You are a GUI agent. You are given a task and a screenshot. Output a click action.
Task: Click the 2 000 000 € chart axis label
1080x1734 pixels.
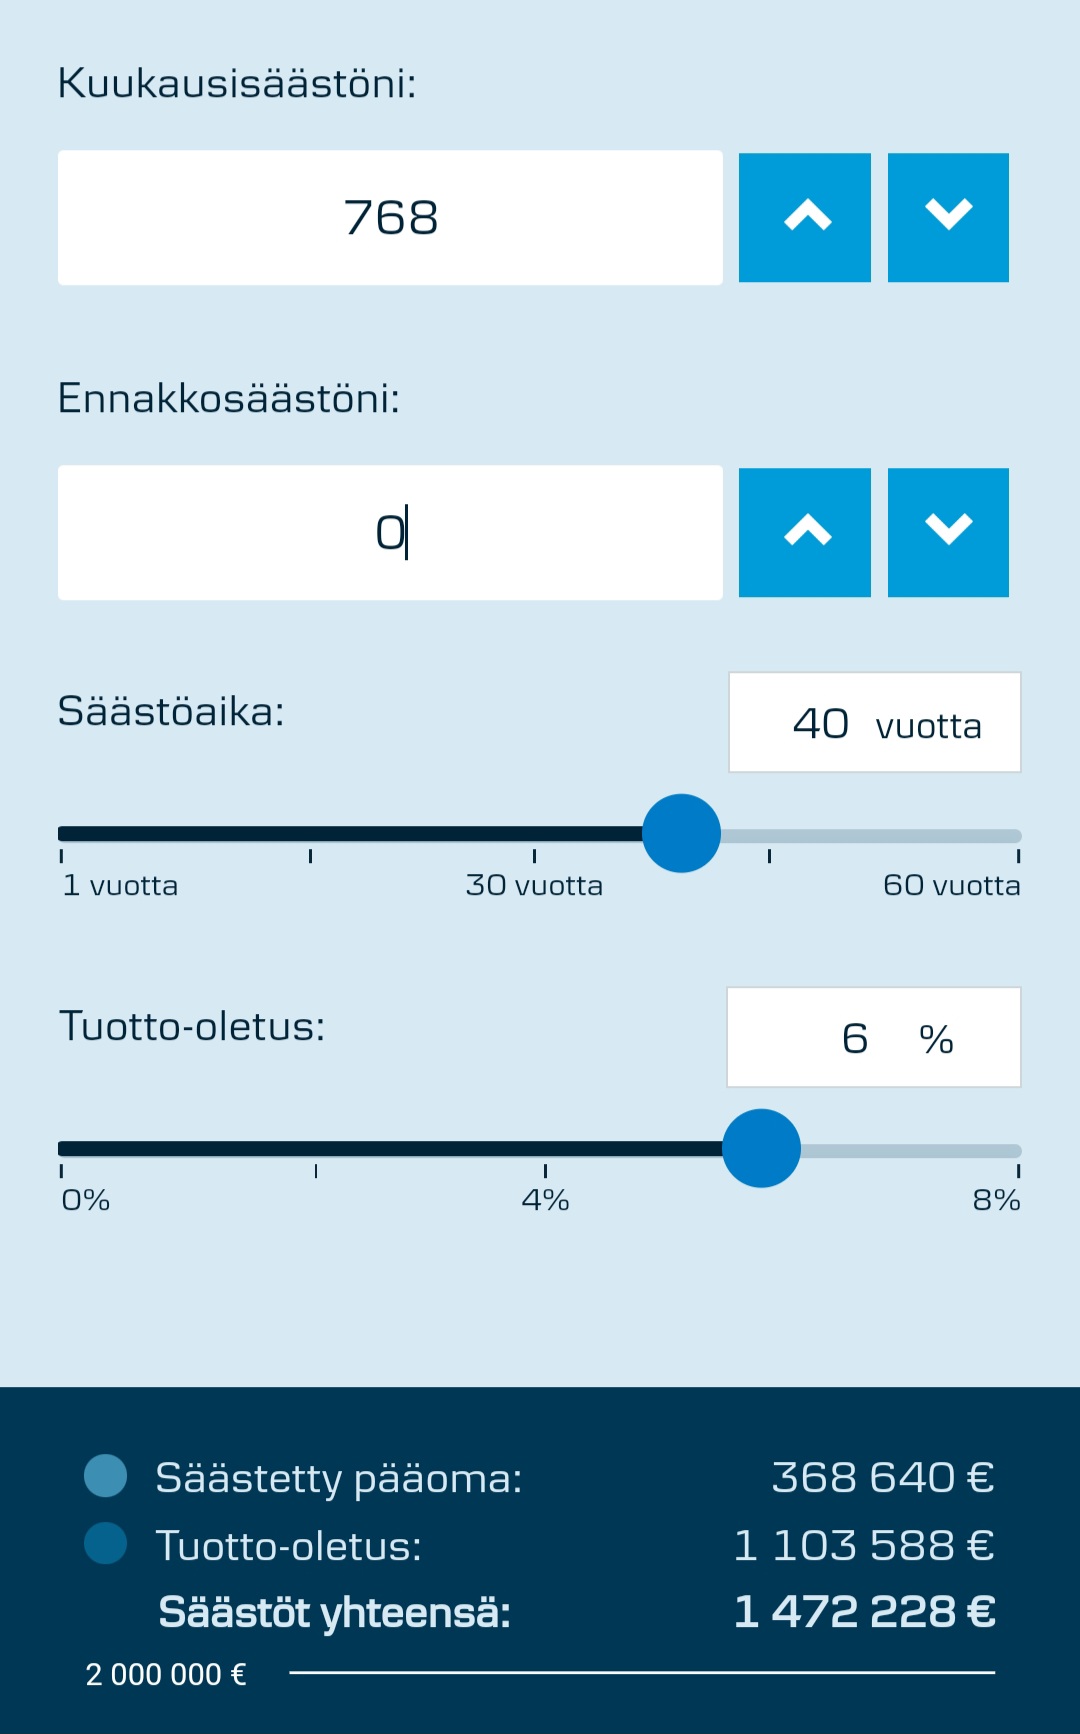(x=166, y=1674)
